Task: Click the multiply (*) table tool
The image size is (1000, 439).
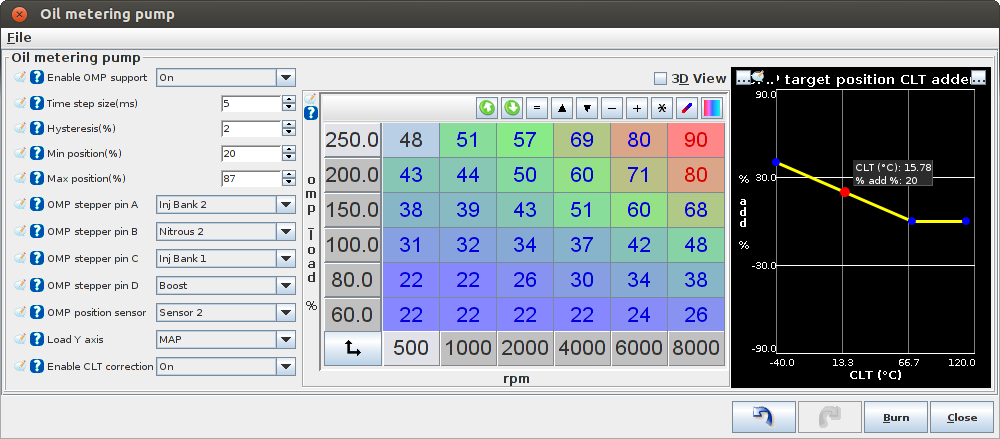Action: tap(661, 108)
